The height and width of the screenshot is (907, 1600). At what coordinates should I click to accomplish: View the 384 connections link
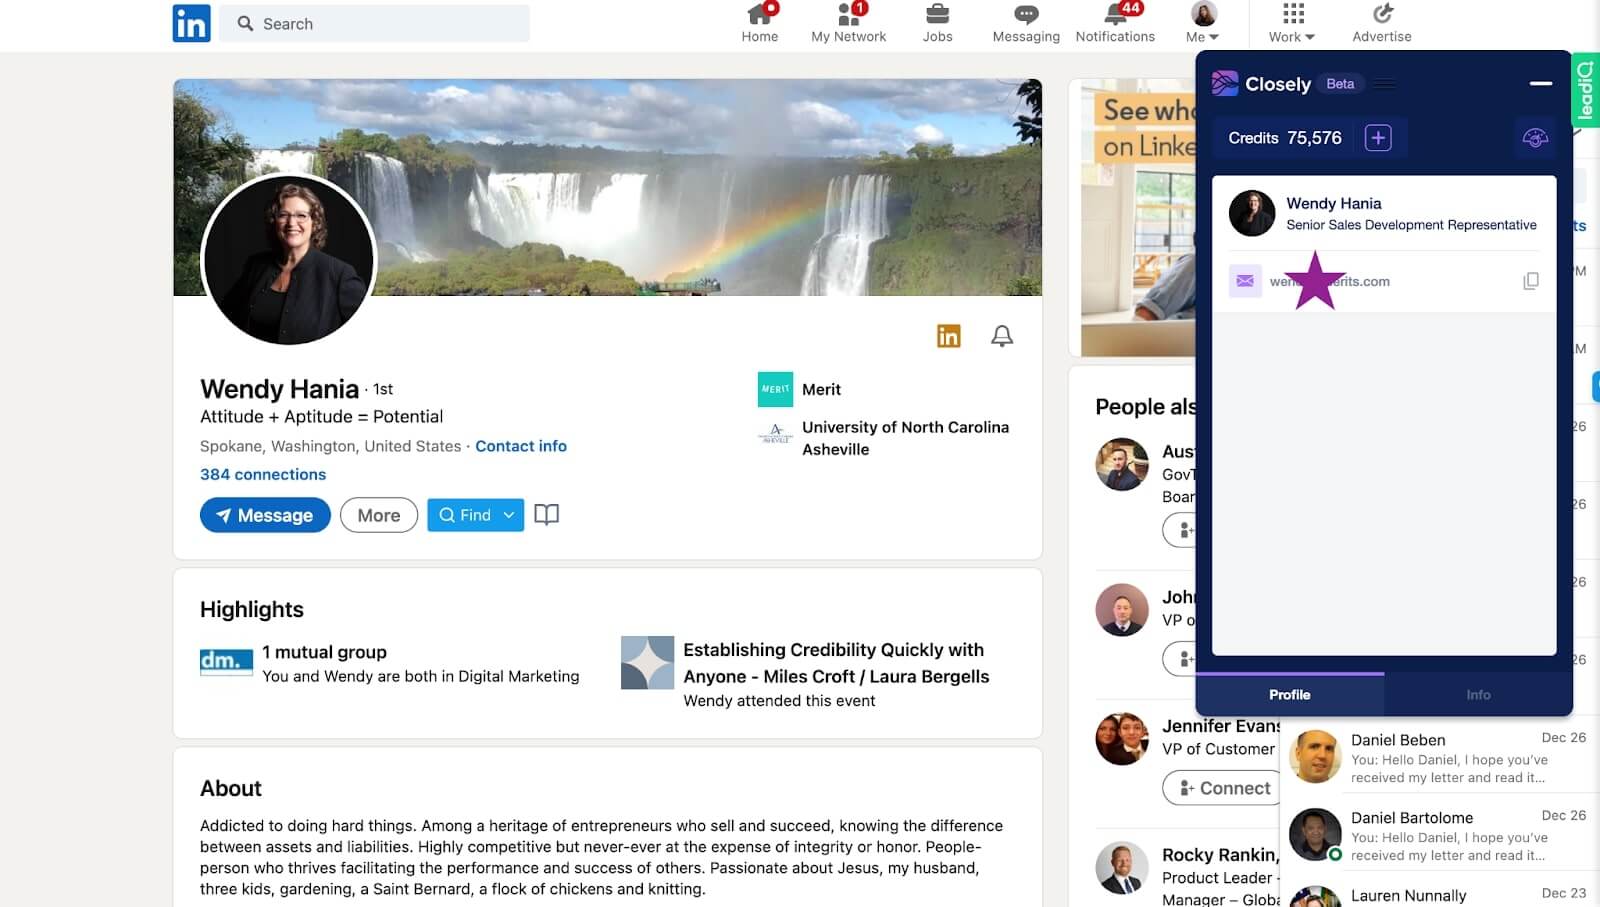pyautogui.click(x=263, y=474)
